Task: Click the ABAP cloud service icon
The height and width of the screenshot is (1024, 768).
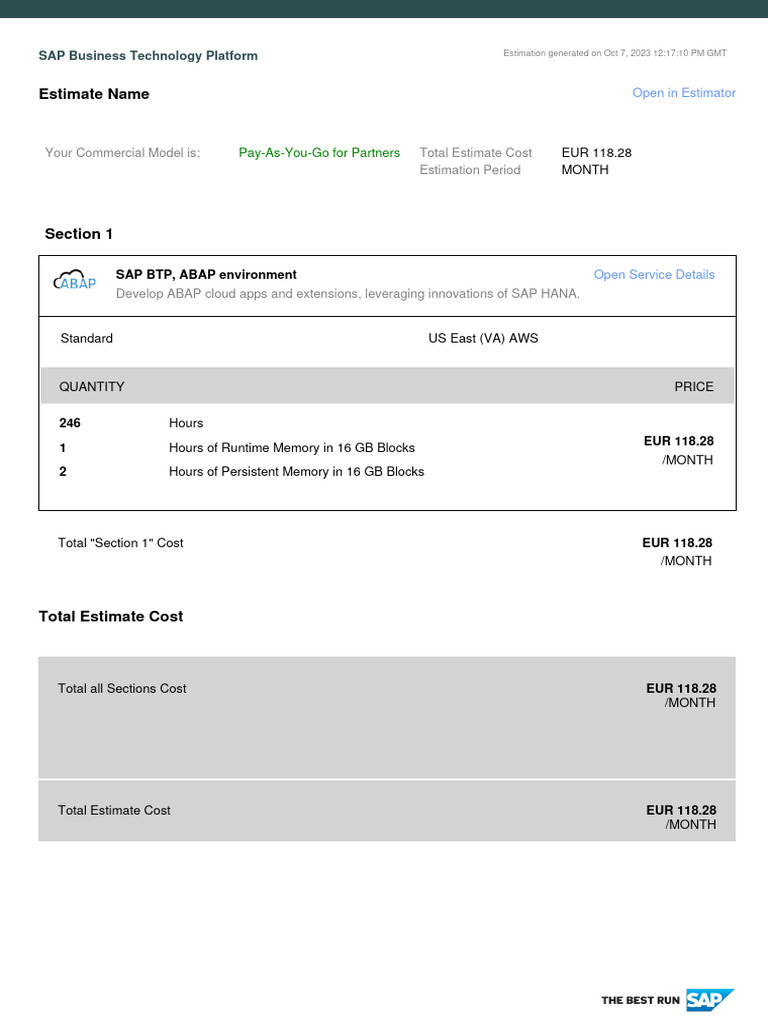Action: tap(75, 281)
